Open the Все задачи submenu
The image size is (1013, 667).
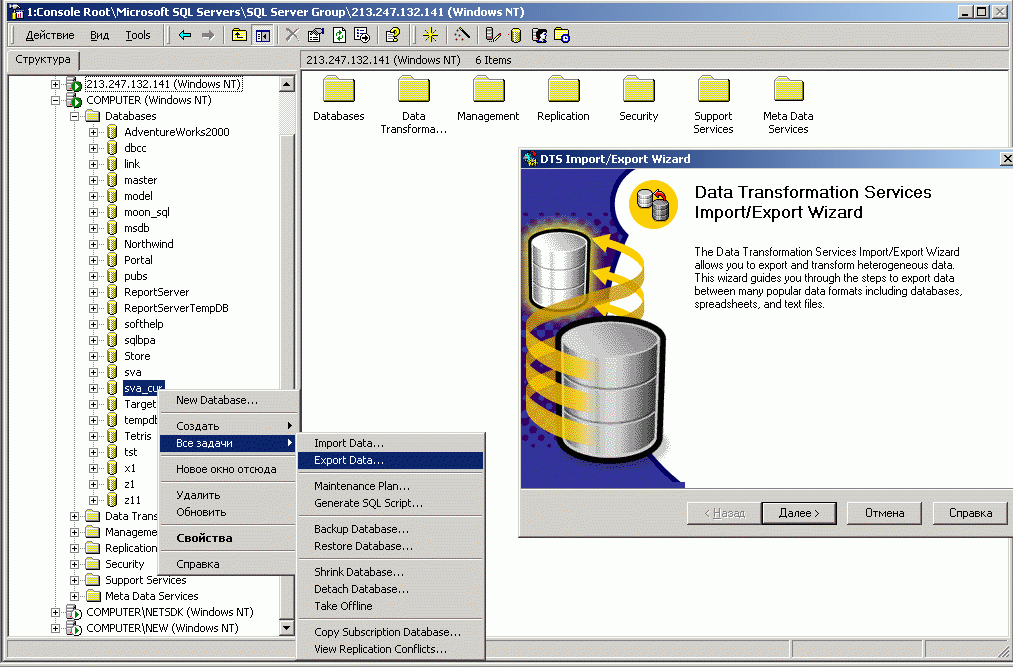pyautogui.click(x=229, y=443)
